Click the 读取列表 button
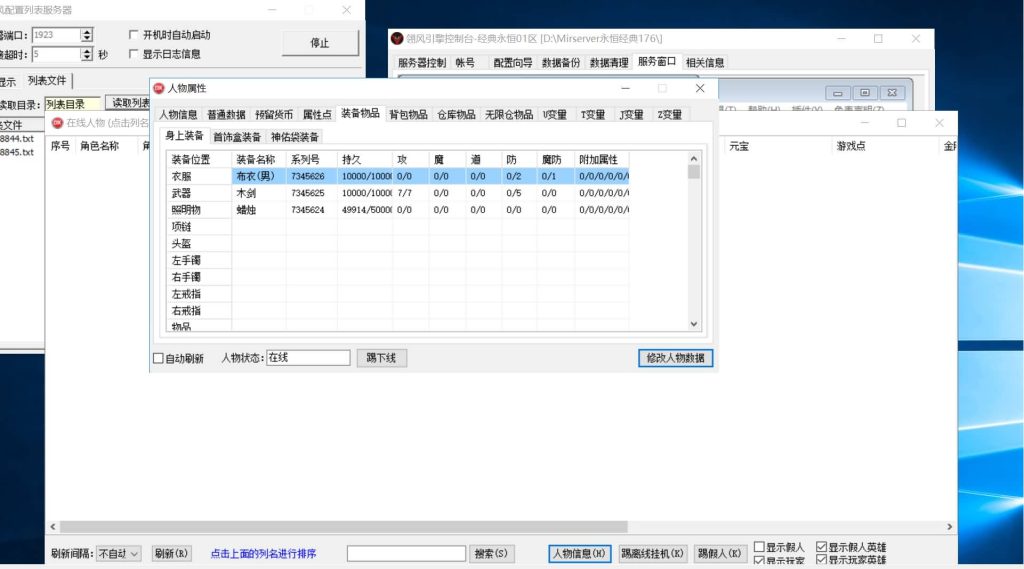 click(129, 103)
